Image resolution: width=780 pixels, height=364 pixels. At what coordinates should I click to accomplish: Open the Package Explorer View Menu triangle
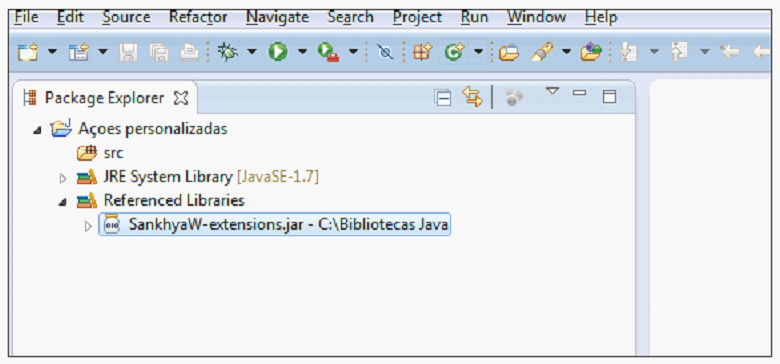click(553, 91)
